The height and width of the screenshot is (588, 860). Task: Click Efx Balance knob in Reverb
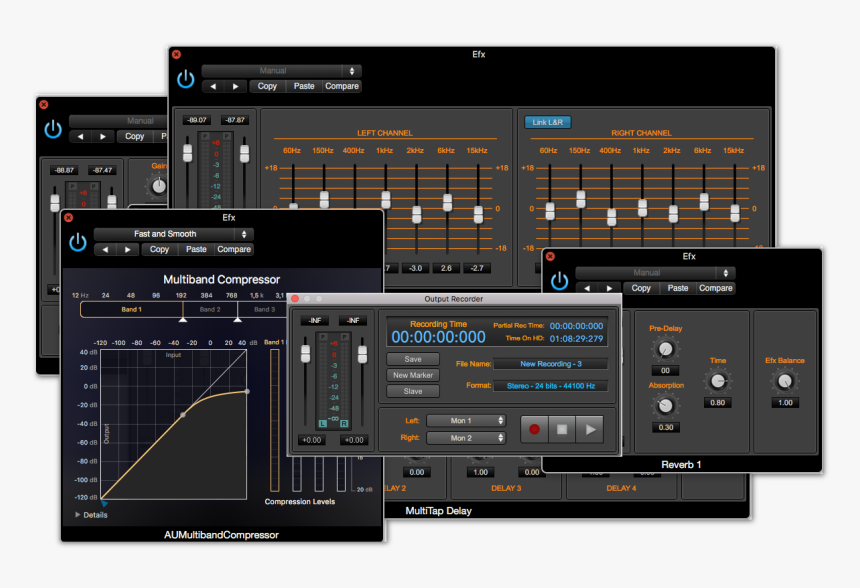tap(785, 381)
